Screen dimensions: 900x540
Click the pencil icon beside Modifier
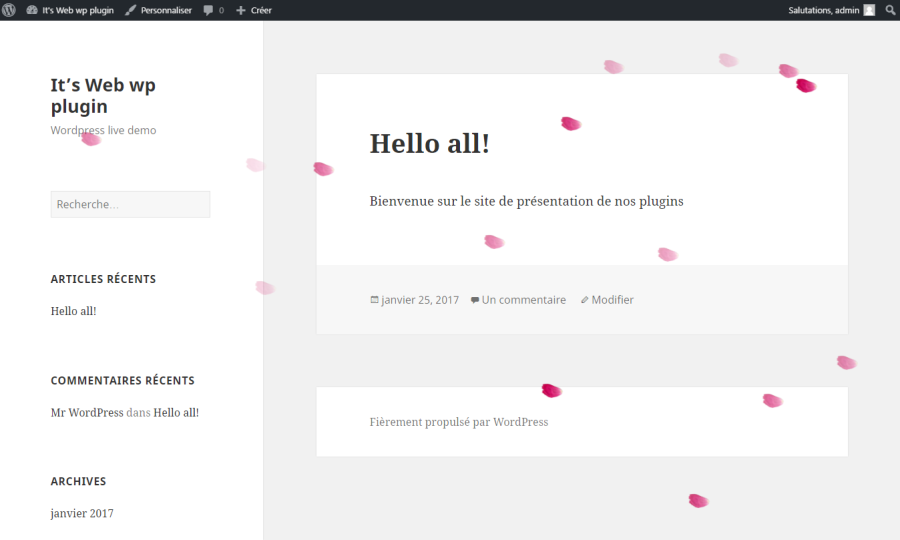click(x=584, y=300)
